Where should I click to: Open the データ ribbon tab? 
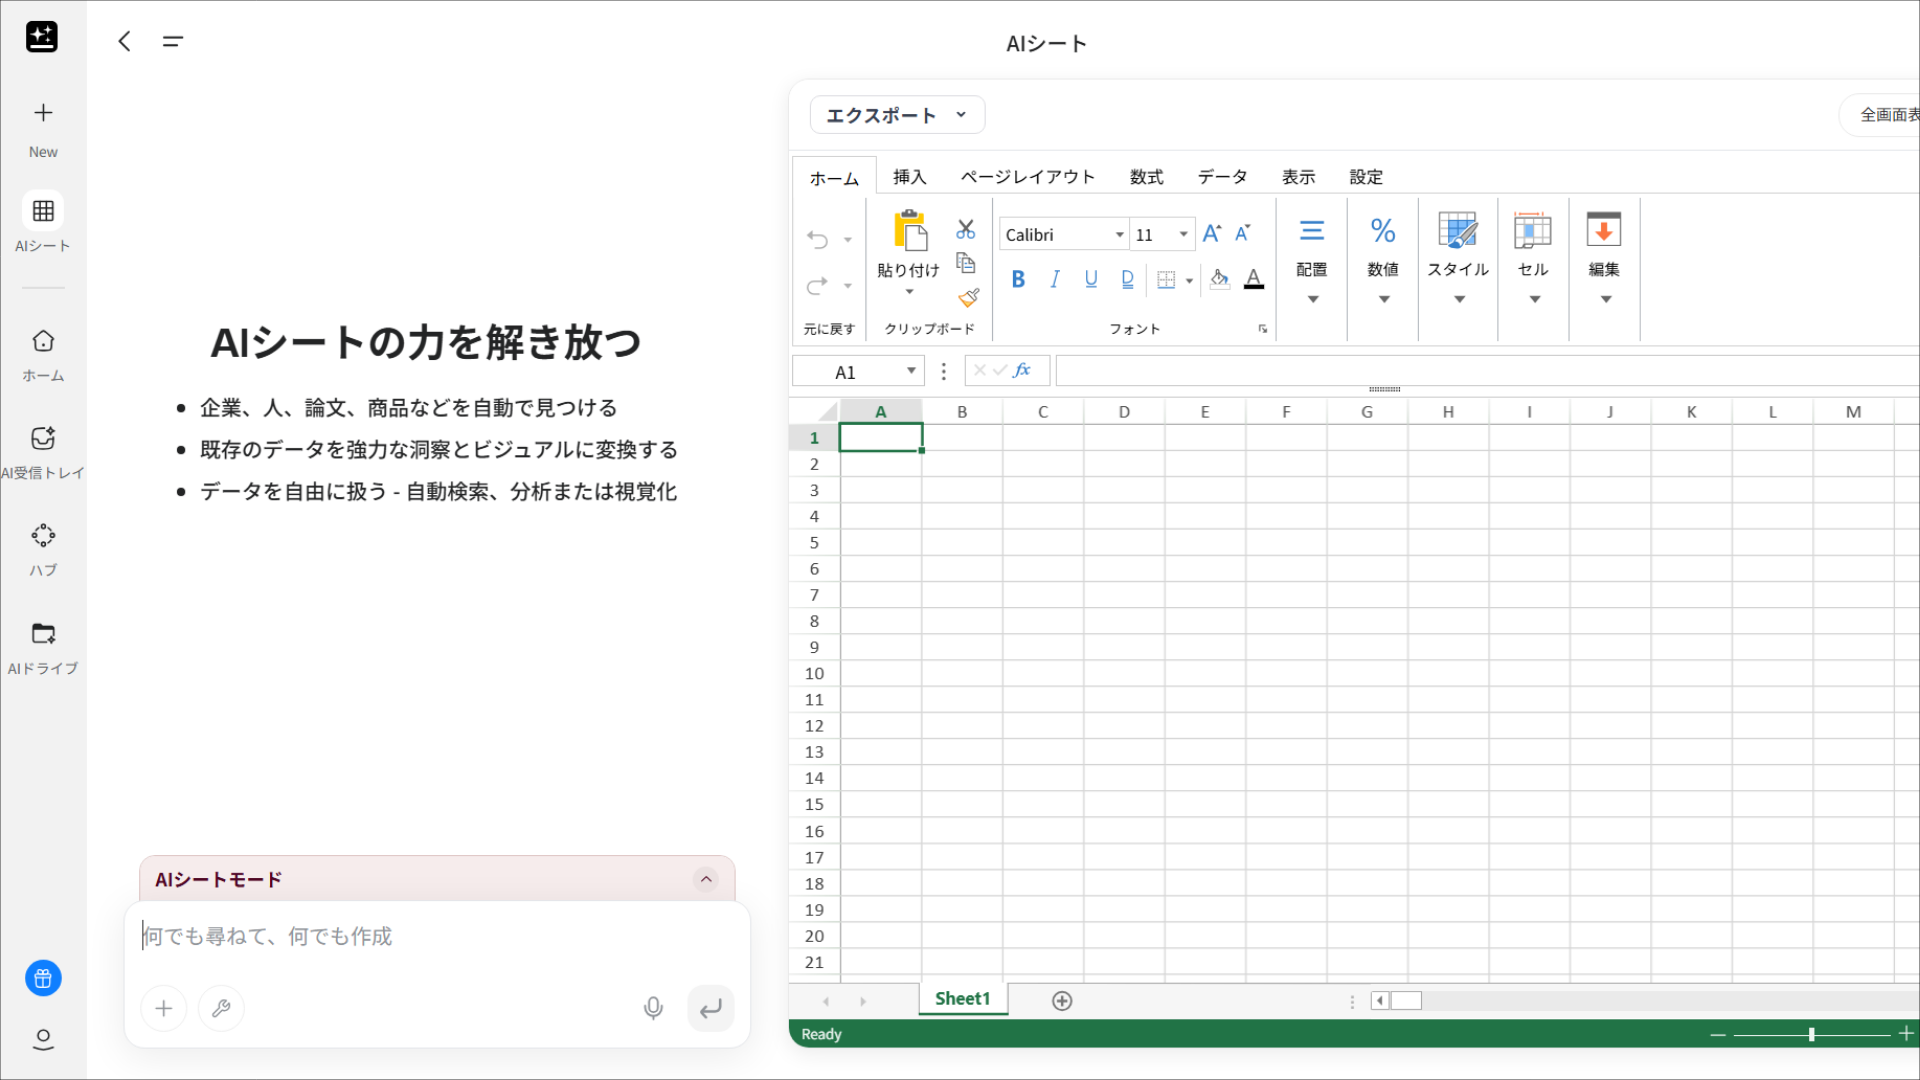pos(1221,176)
